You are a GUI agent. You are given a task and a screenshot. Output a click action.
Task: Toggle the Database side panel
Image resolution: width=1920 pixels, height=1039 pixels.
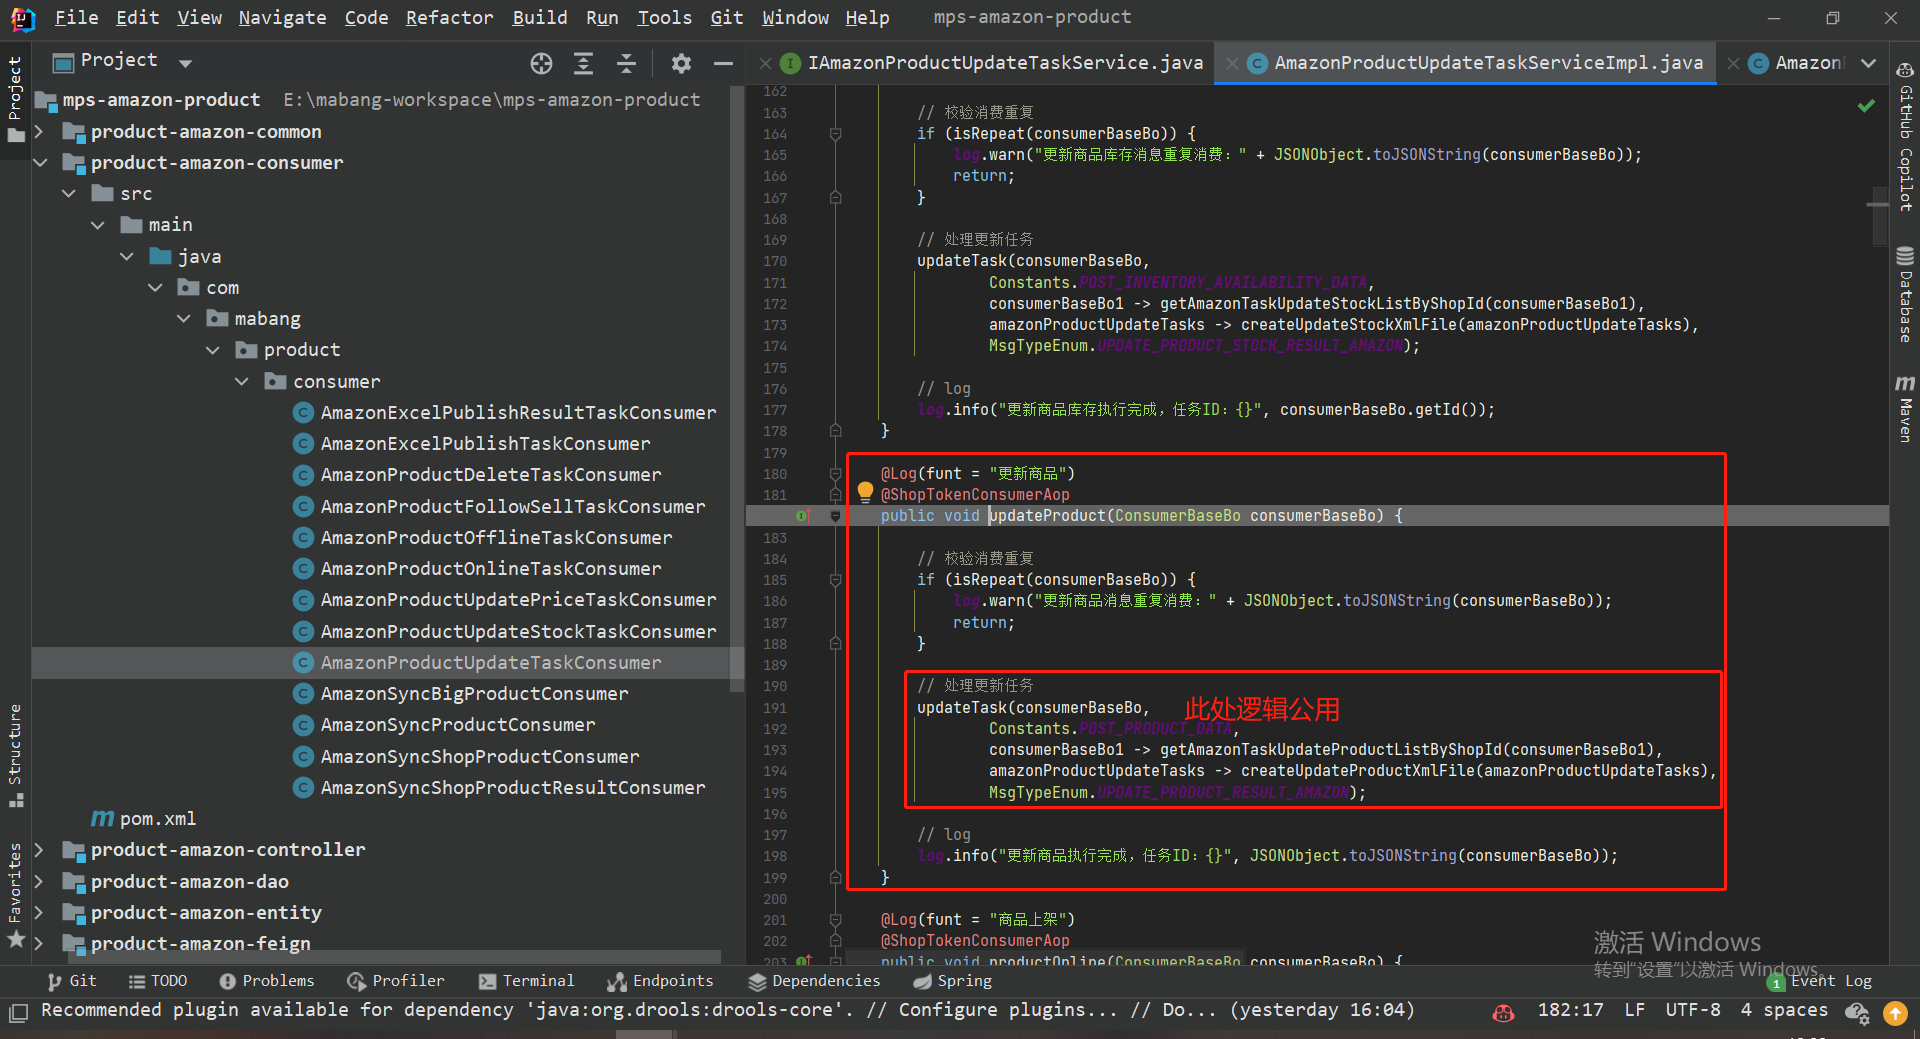(x=1905, y=295)
